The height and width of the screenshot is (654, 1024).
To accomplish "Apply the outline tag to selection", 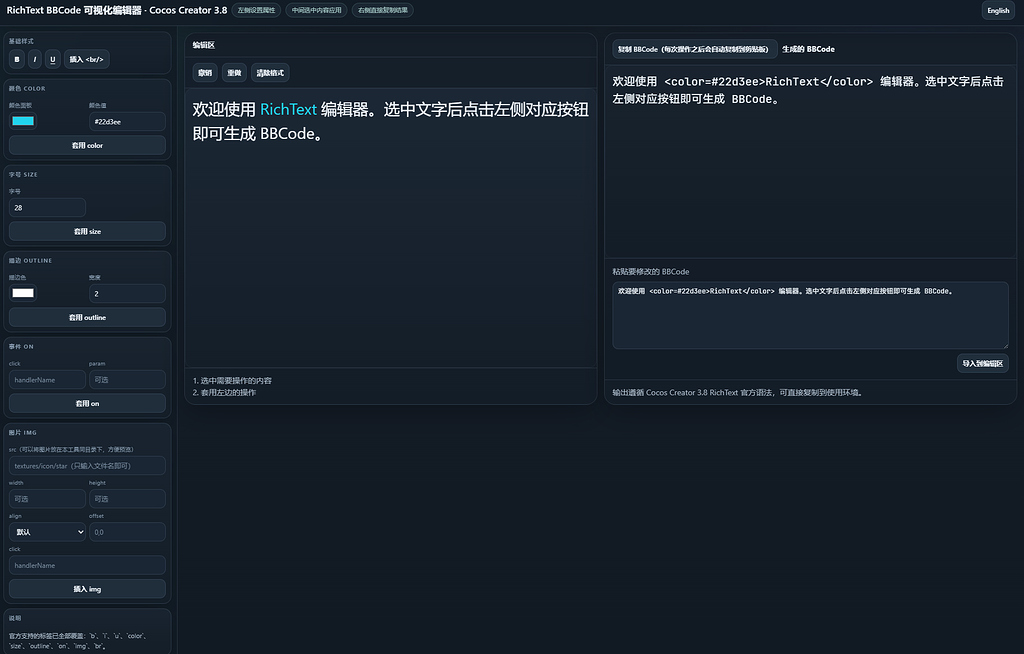I will [87, 318].
